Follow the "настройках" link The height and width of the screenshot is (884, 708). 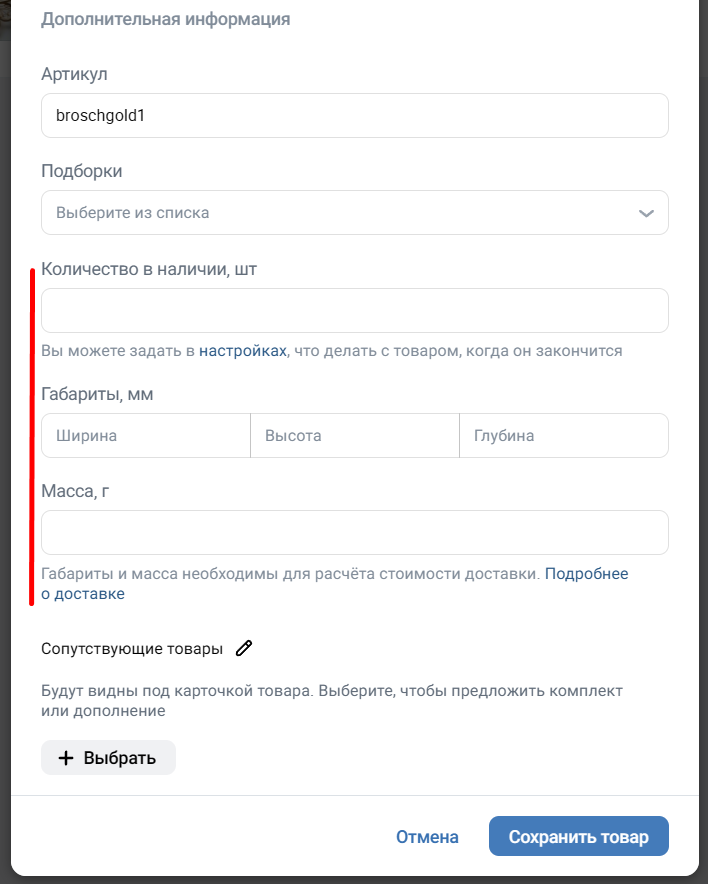click(x=243, y=351)
